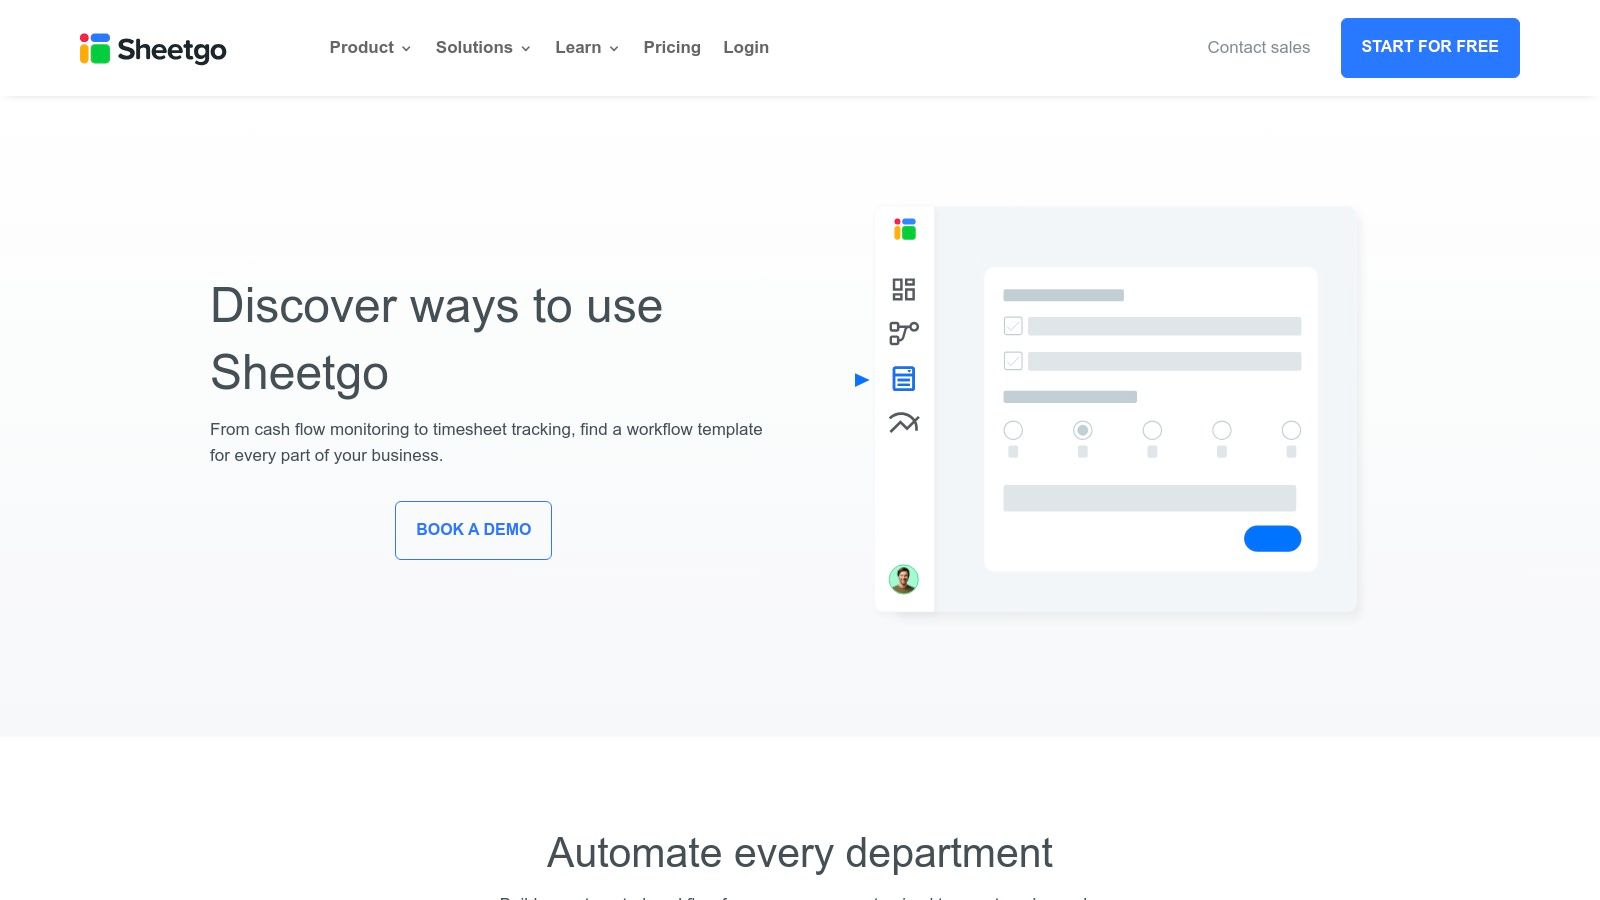The image size is (1600, 900).
Task: Toggle the first checkbox in form
Action: [1013, 326]
